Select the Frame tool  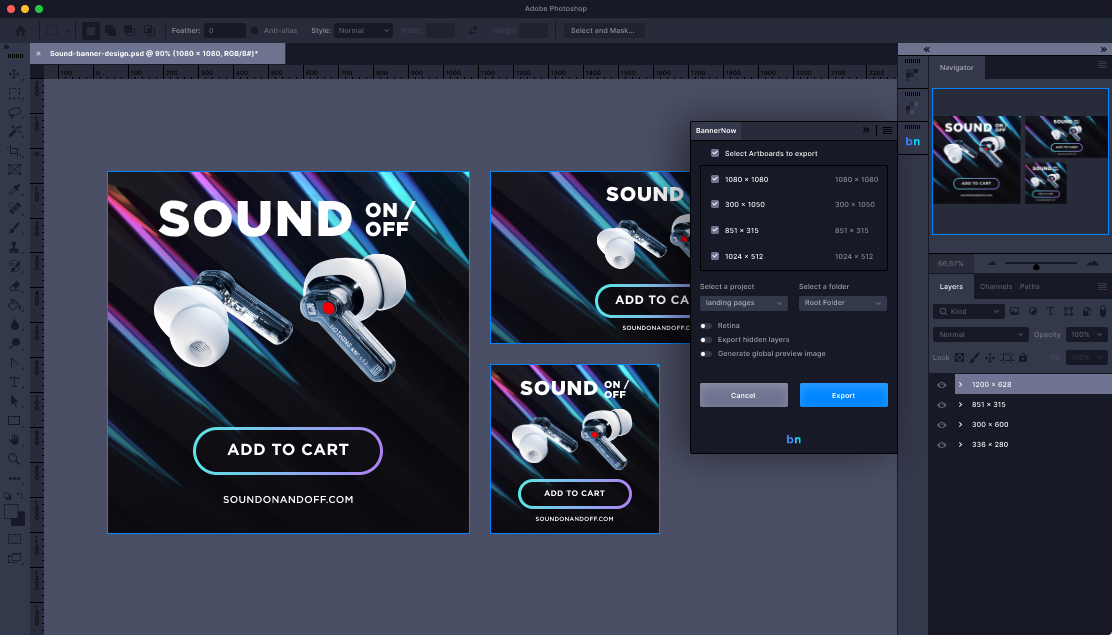click(14, 170)
